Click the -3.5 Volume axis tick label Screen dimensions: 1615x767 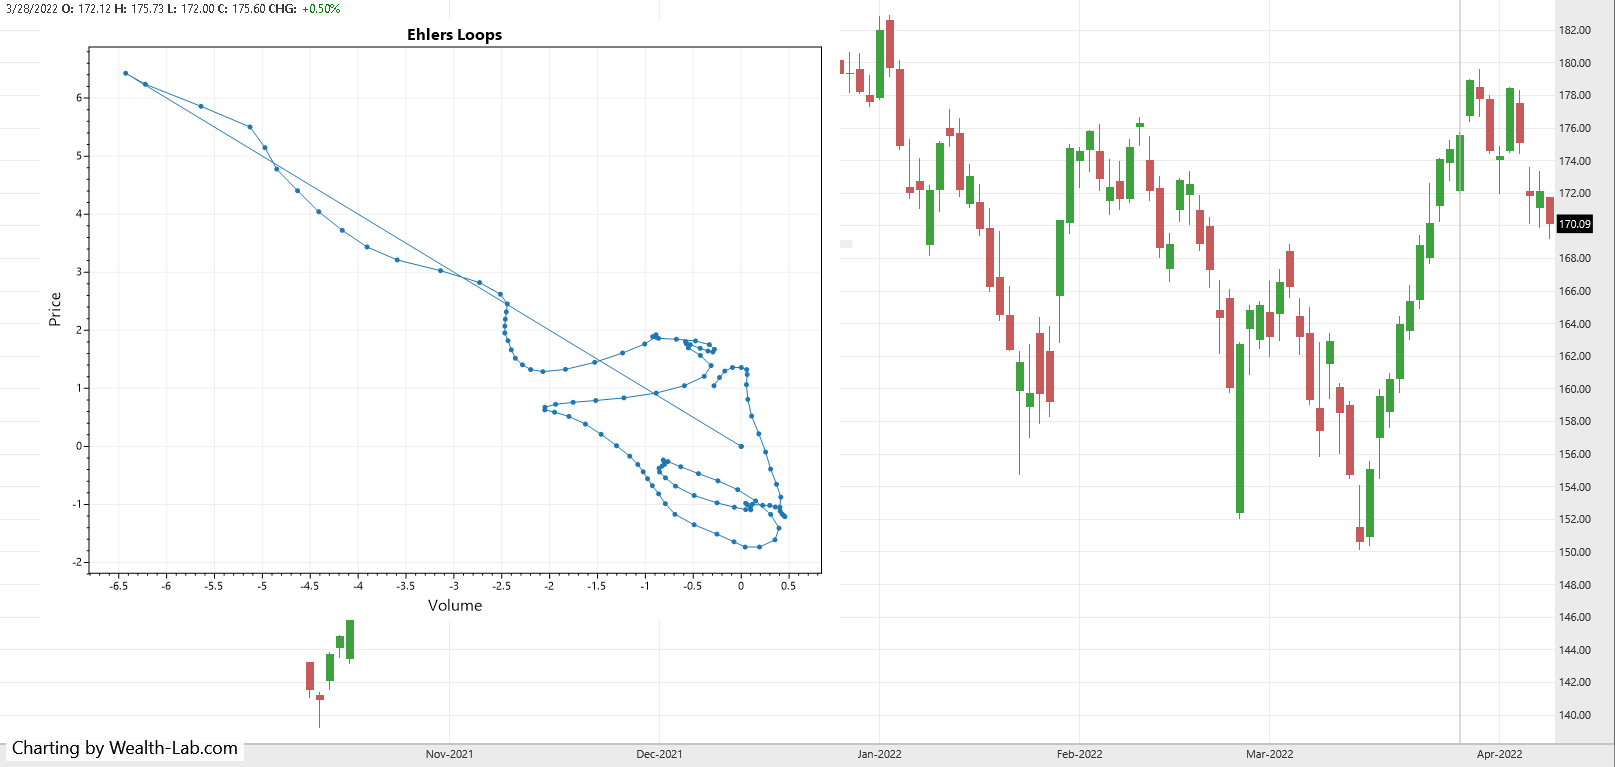pos(405,586)
